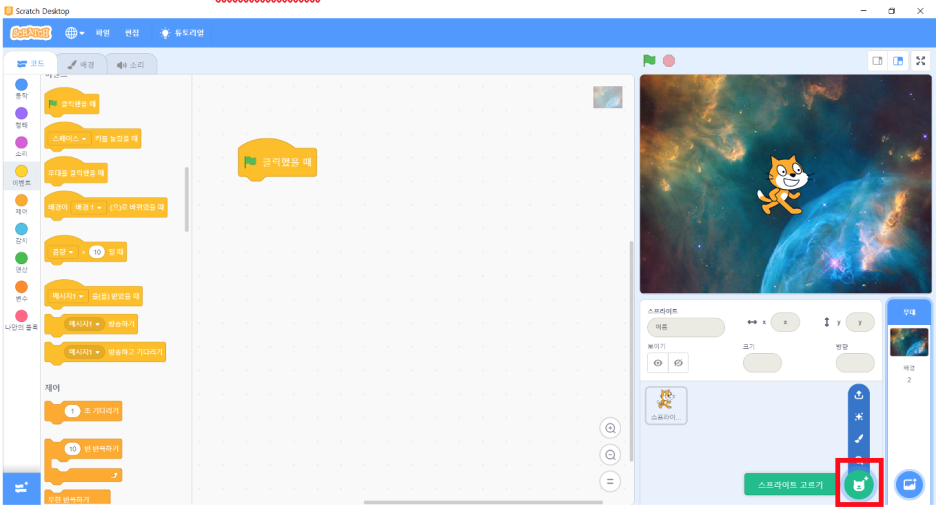
Task: Open 음량 dropdown in loudness block
Action: point(63,252)
